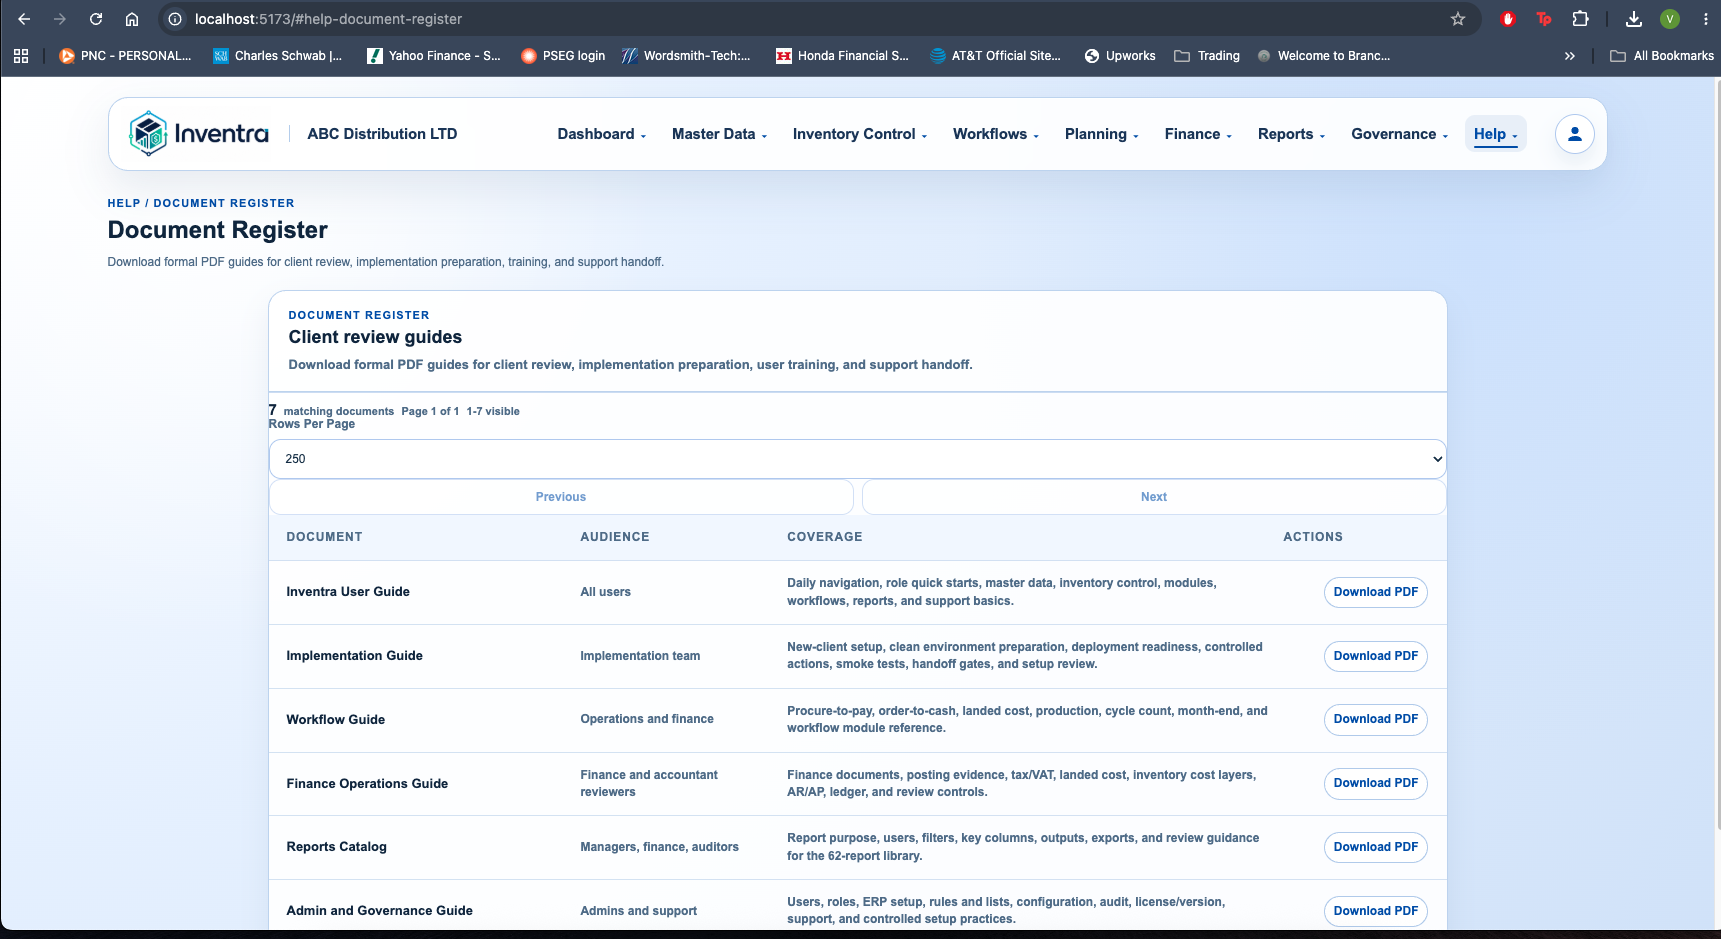Image resolution: width=1721 pixels, height=939 pixels.
Task: Click the browser home icon
Action: click(132, 19)
